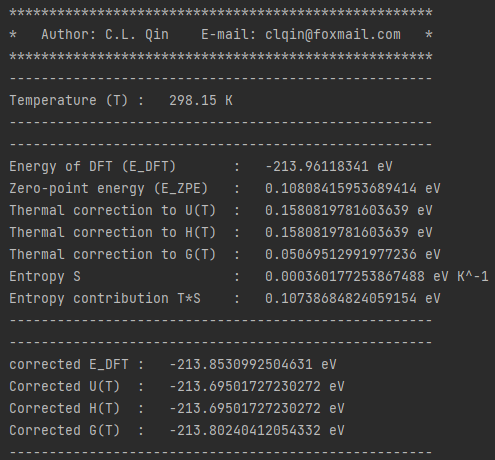This screenshot has width=495, height=460.
Task: Click the Temperature 298.15 K value
Action: click(x=201, y=100)
